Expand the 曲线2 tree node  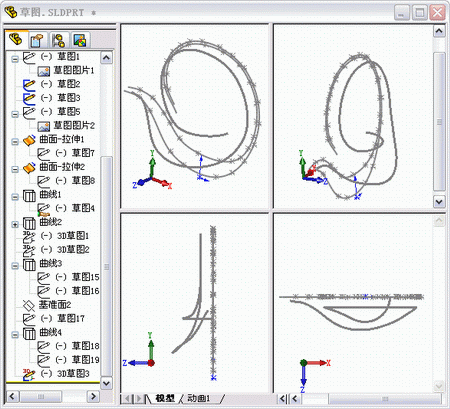[15, 225]
